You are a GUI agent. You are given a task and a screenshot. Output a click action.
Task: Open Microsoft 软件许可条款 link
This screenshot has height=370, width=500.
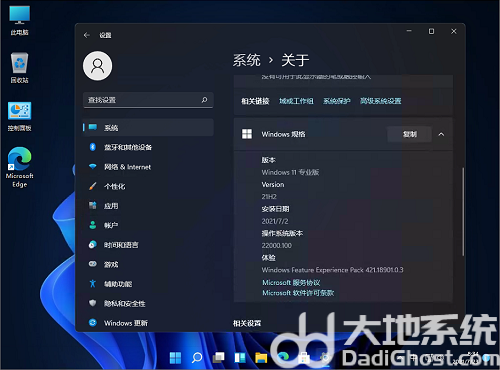298,293
